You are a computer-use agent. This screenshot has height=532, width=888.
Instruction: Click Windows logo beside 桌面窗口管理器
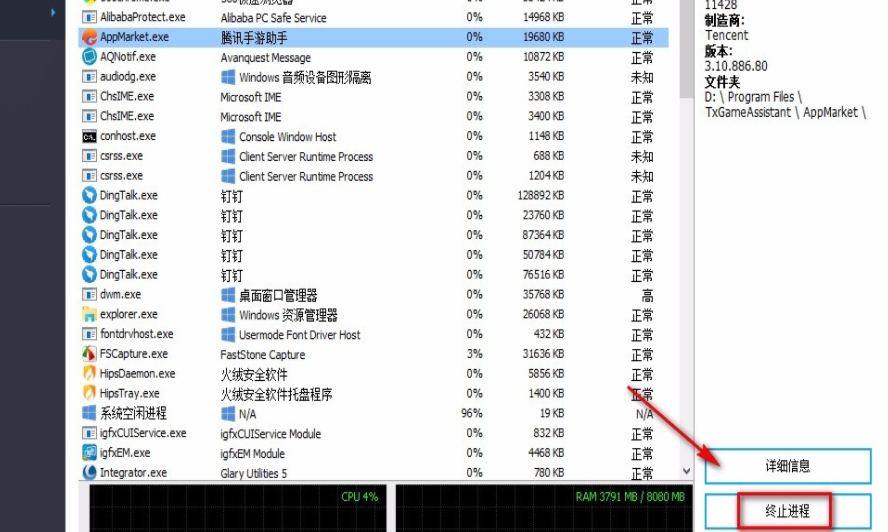tap(228, 295)
